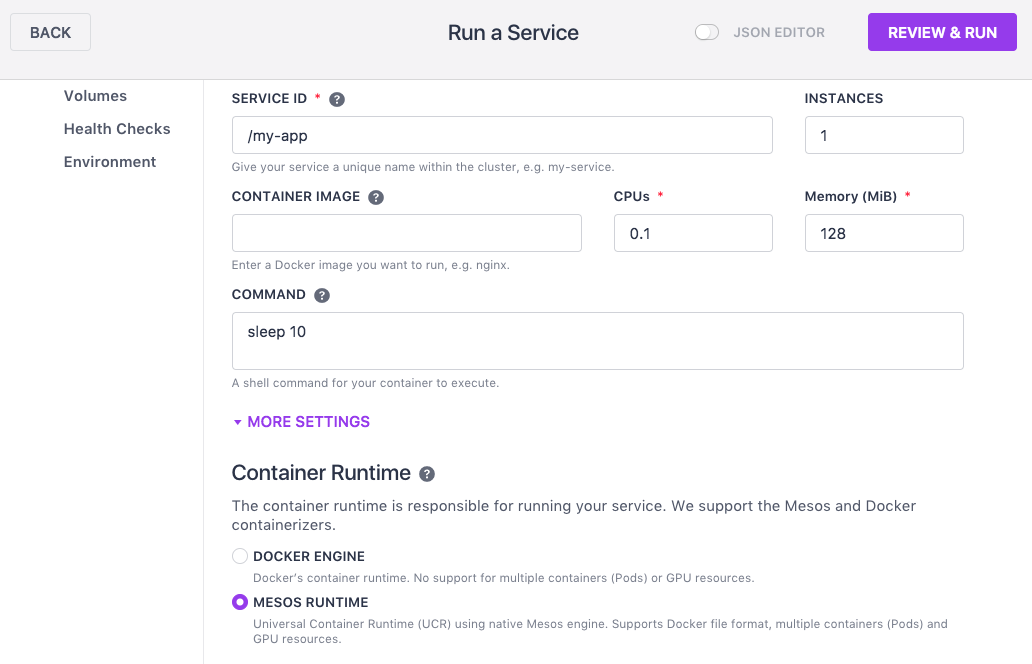Open the Service ID help icon

pyautogui.click(x=337, y=99)
